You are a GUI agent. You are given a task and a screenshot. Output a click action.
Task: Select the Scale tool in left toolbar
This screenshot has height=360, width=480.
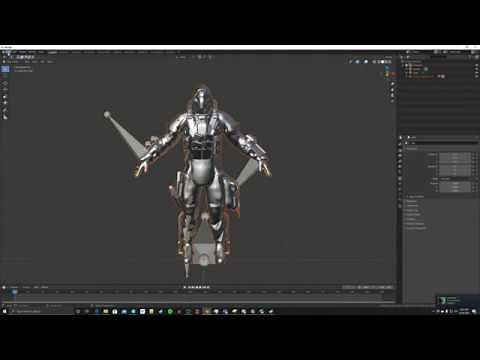pos(5,97)
